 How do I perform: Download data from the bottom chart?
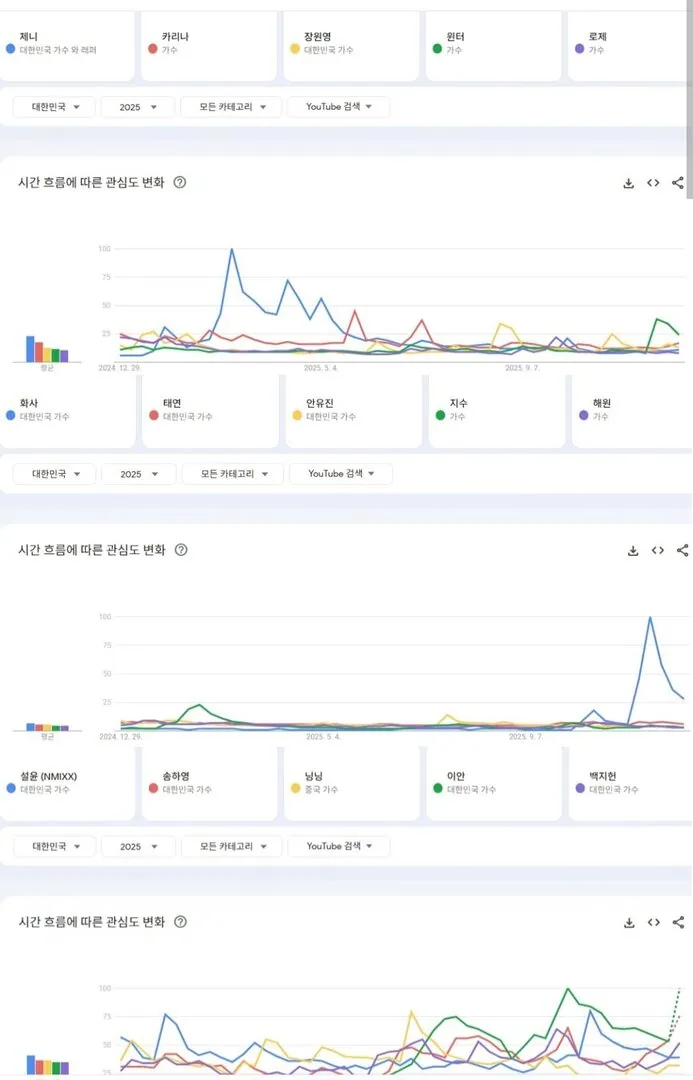628,922
